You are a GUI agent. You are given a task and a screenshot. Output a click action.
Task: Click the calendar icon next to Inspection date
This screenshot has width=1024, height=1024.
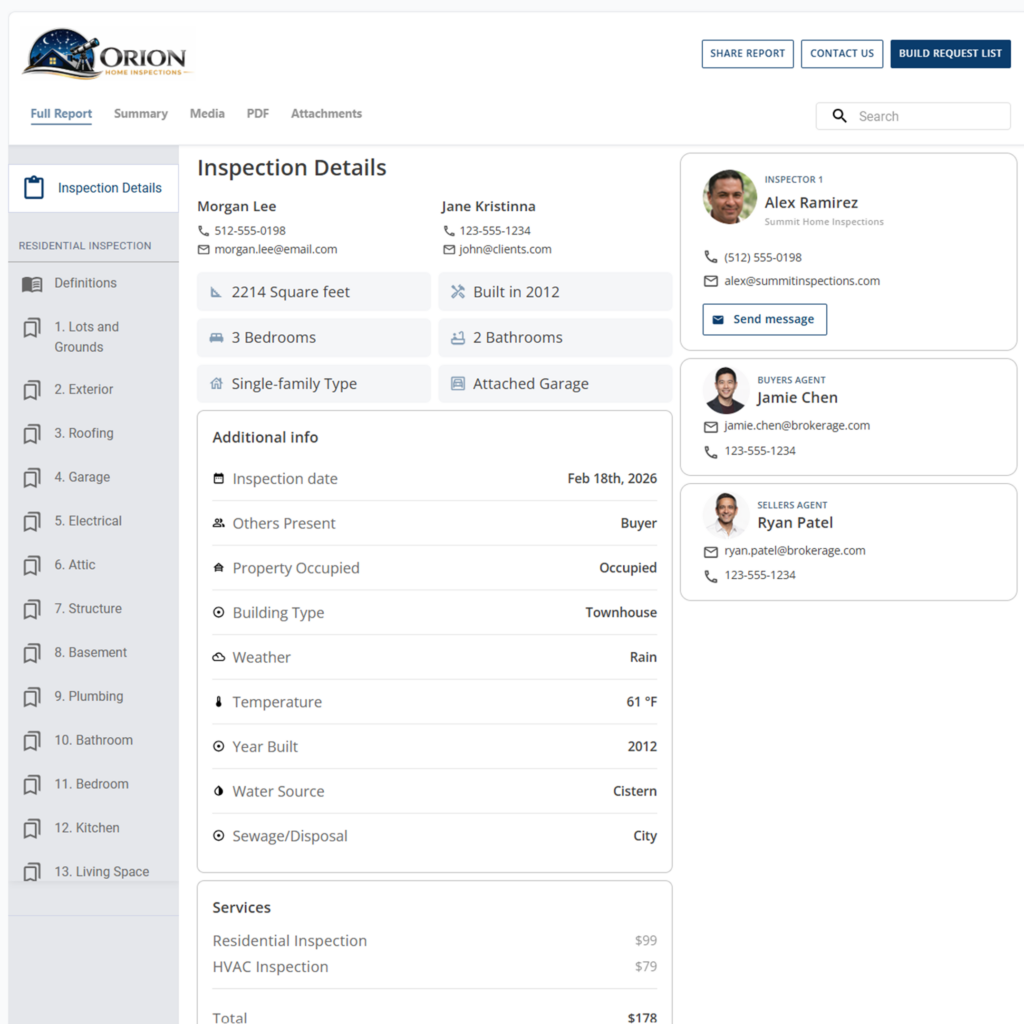pos(218,478)
